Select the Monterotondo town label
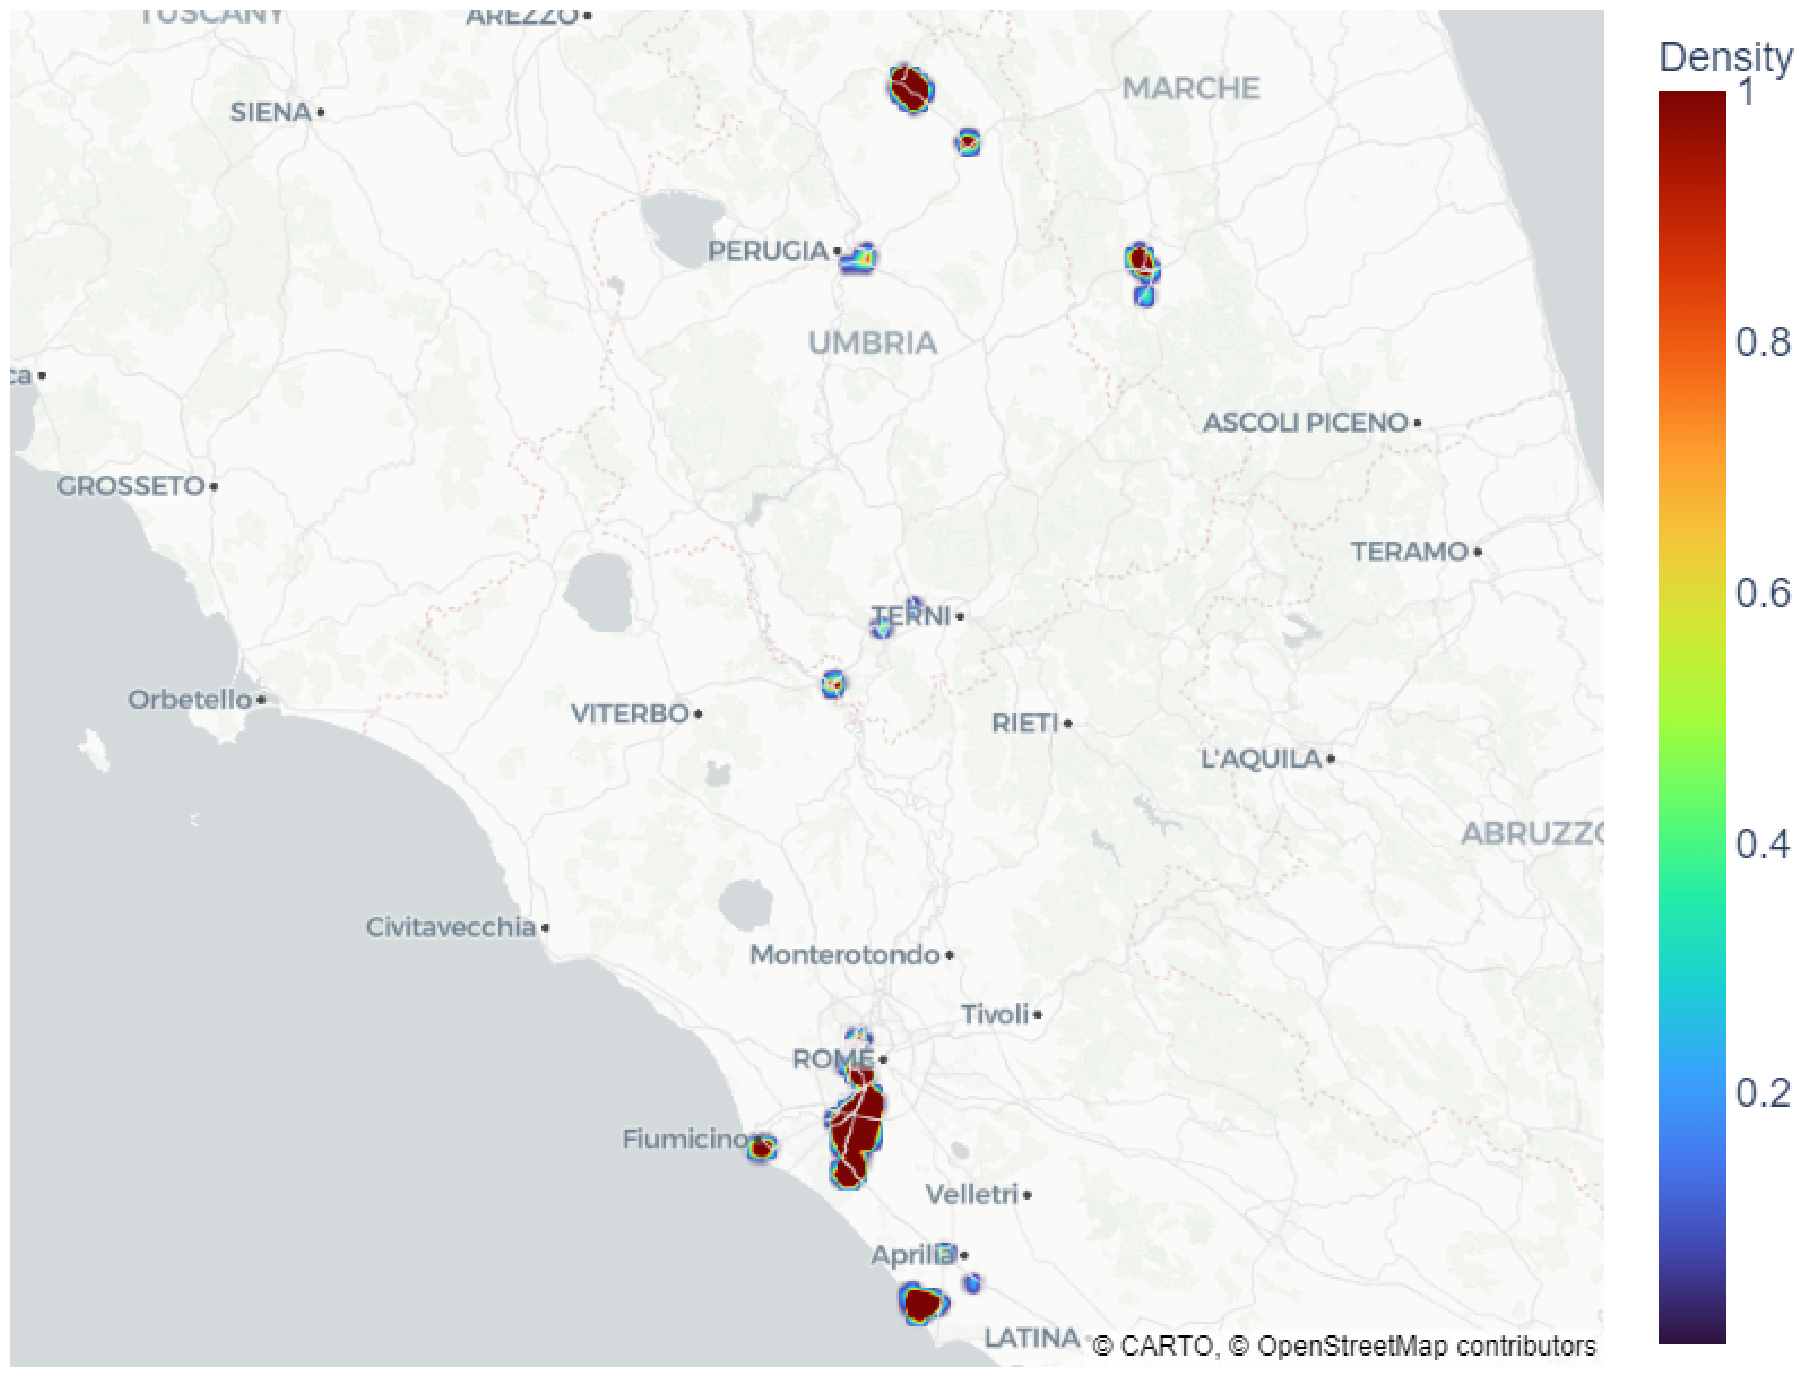1806x1376 pixels. (x=845, y=955)
